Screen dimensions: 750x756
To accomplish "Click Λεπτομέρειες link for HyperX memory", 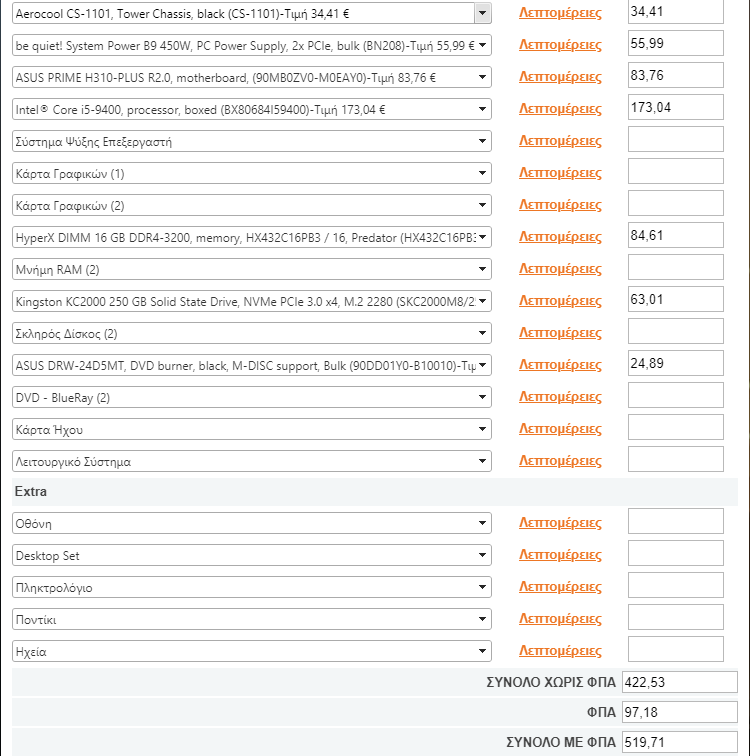I will [x=560, y=237].
